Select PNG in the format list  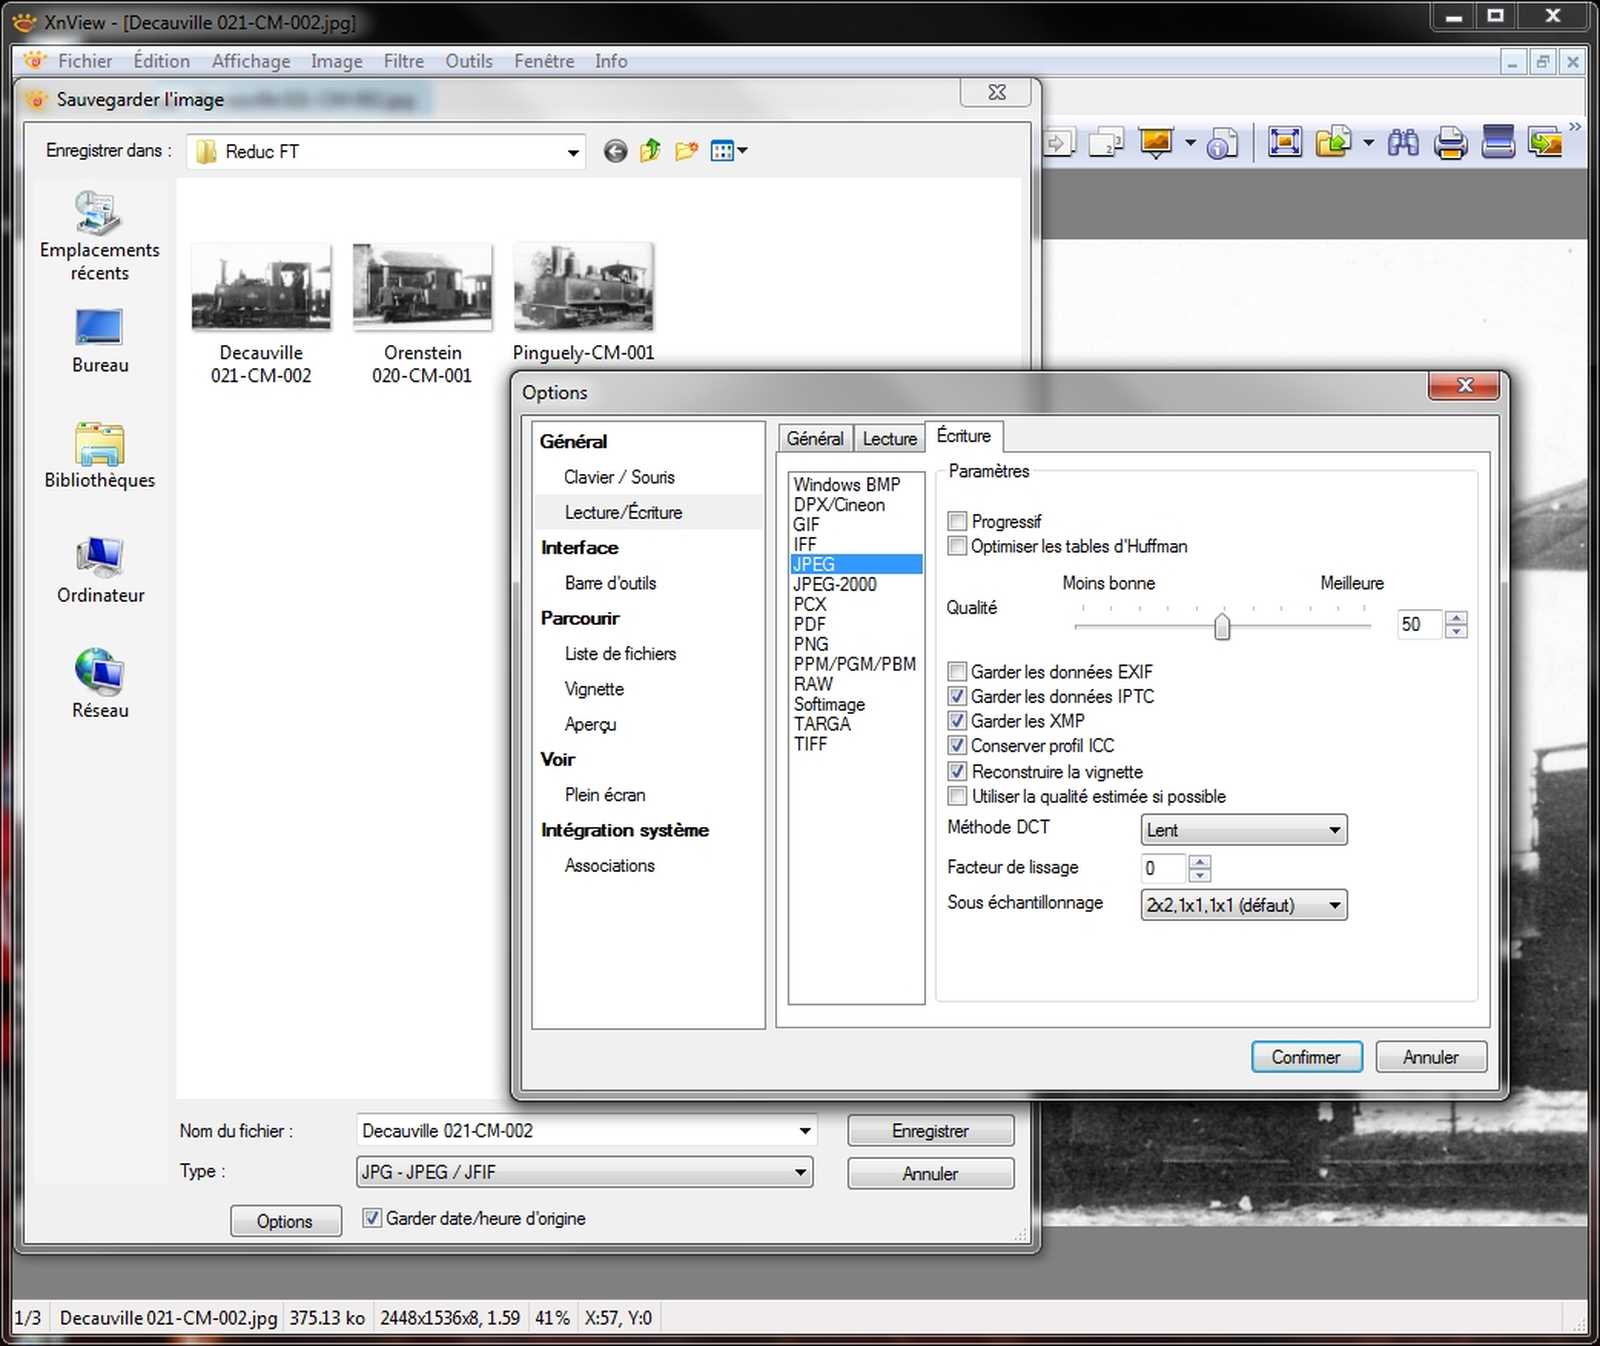point(810,644)
